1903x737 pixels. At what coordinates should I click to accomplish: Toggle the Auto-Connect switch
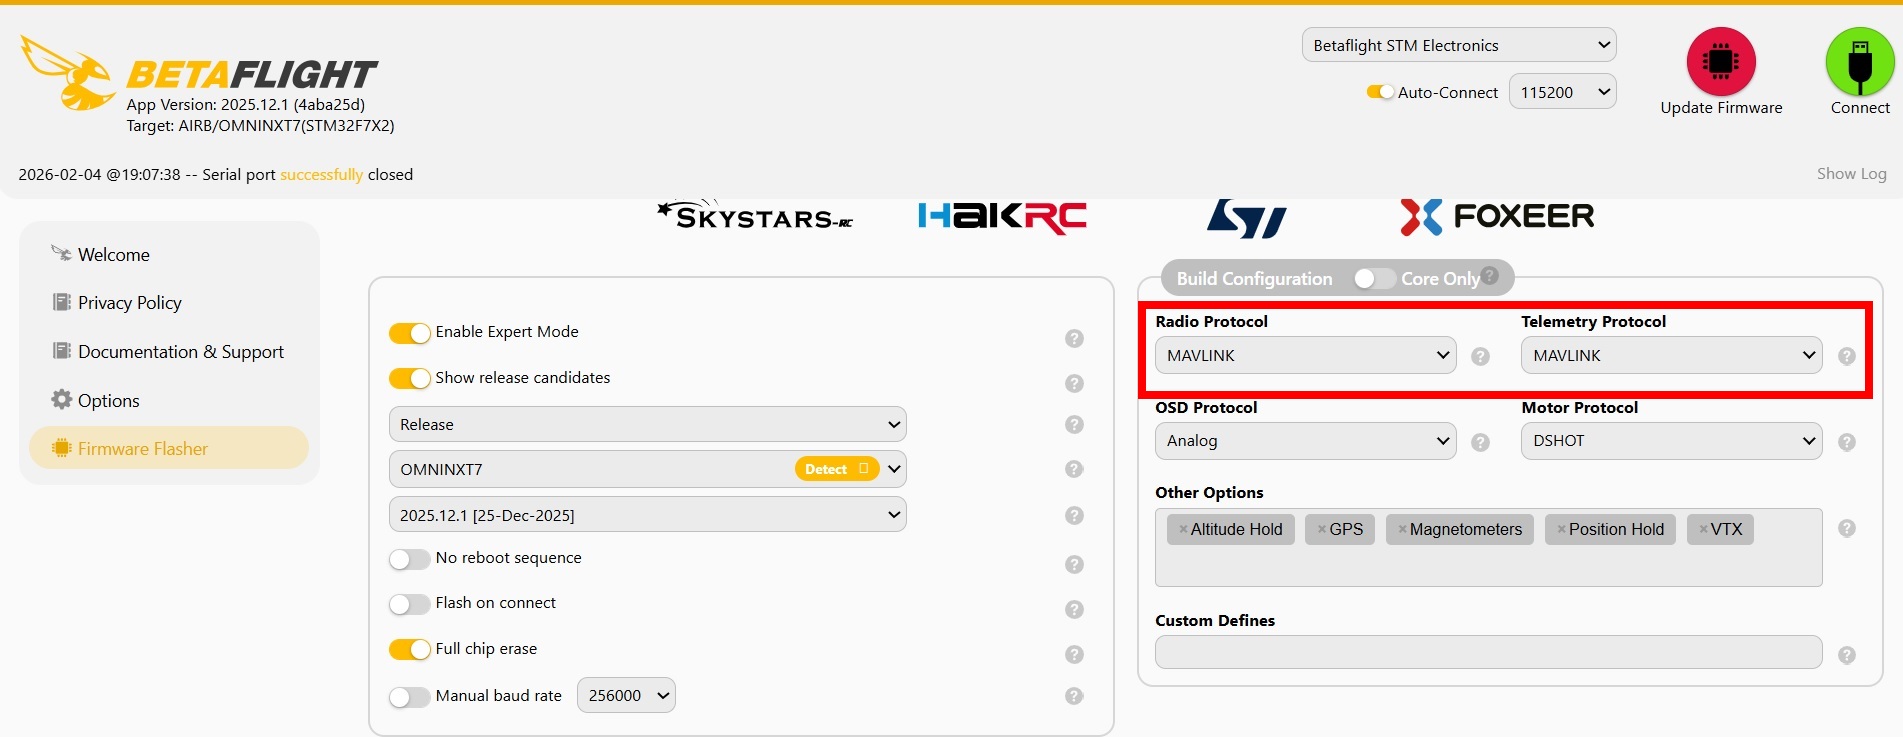(x=1380, y=92)
